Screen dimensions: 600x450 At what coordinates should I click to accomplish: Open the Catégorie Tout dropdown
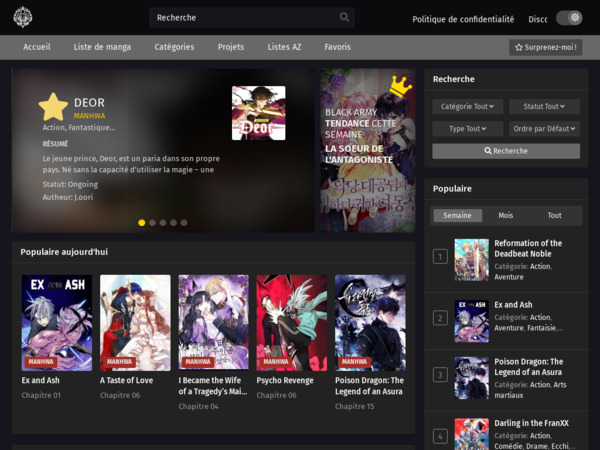point(467,106)
